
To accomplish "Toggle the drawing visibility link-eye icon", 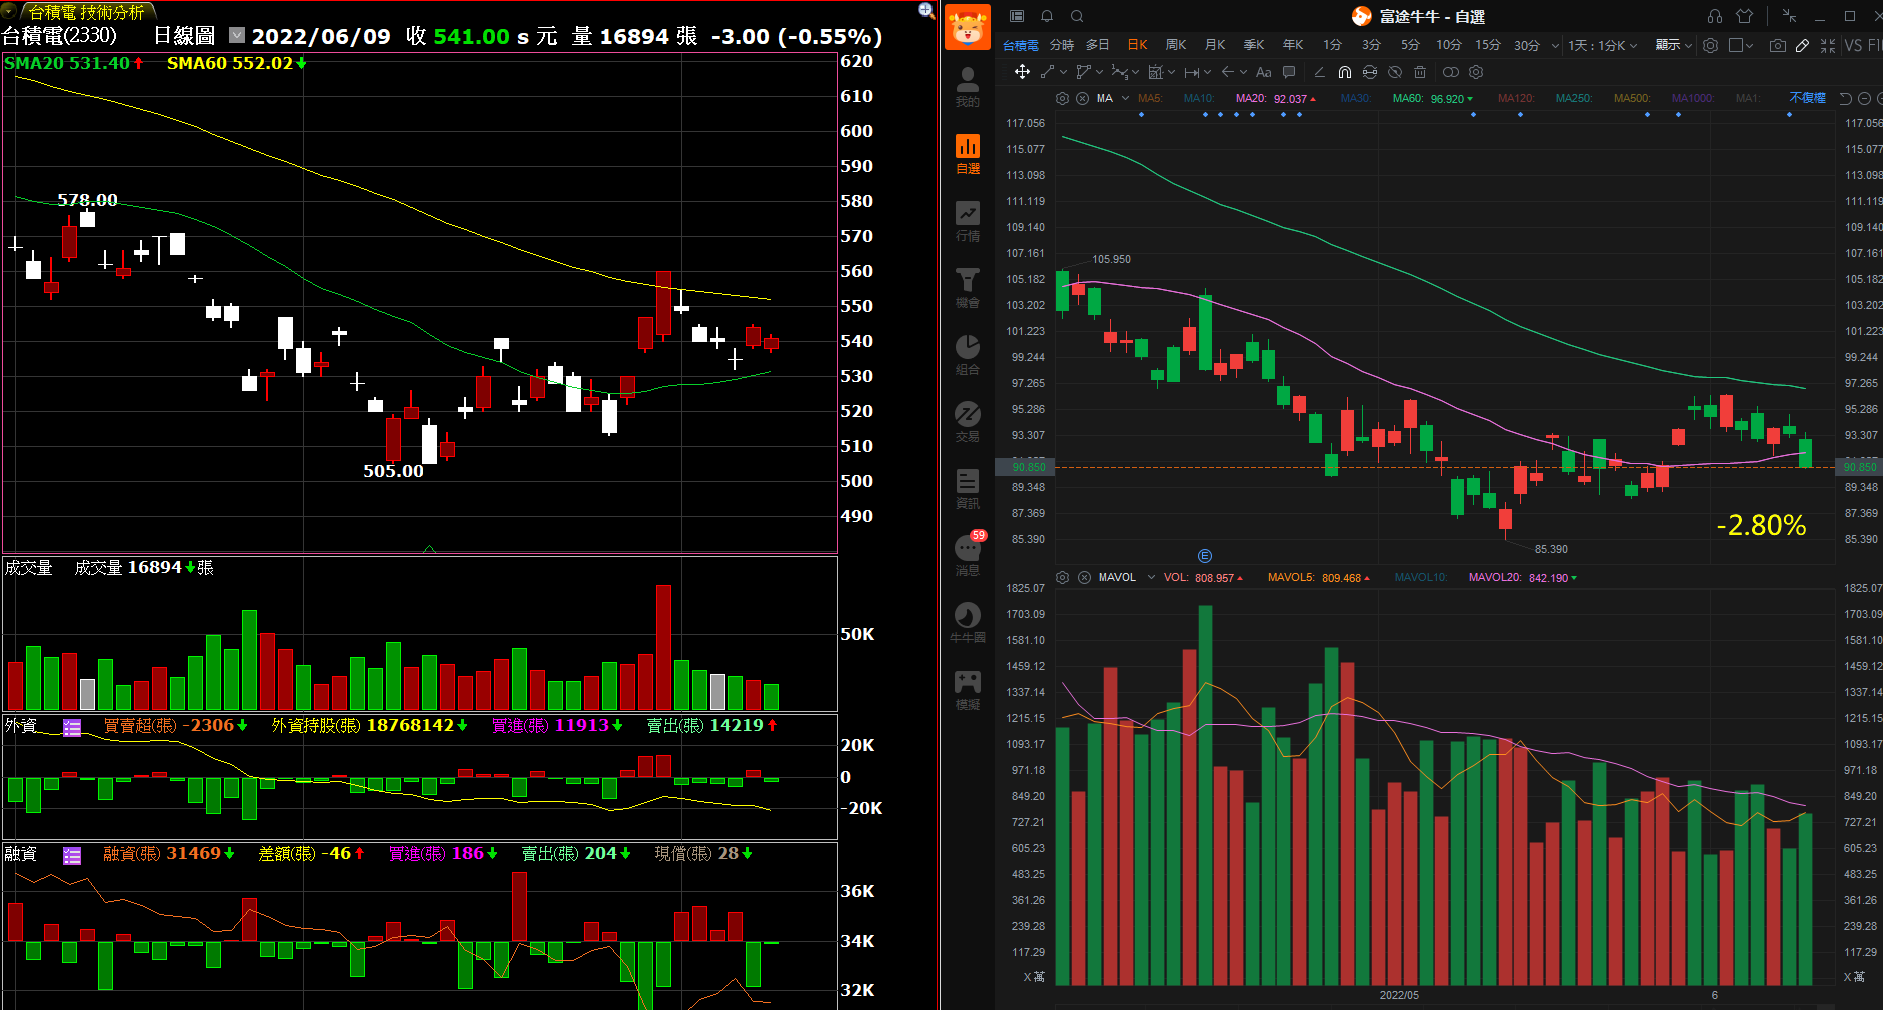I will tap(1370, 72).
